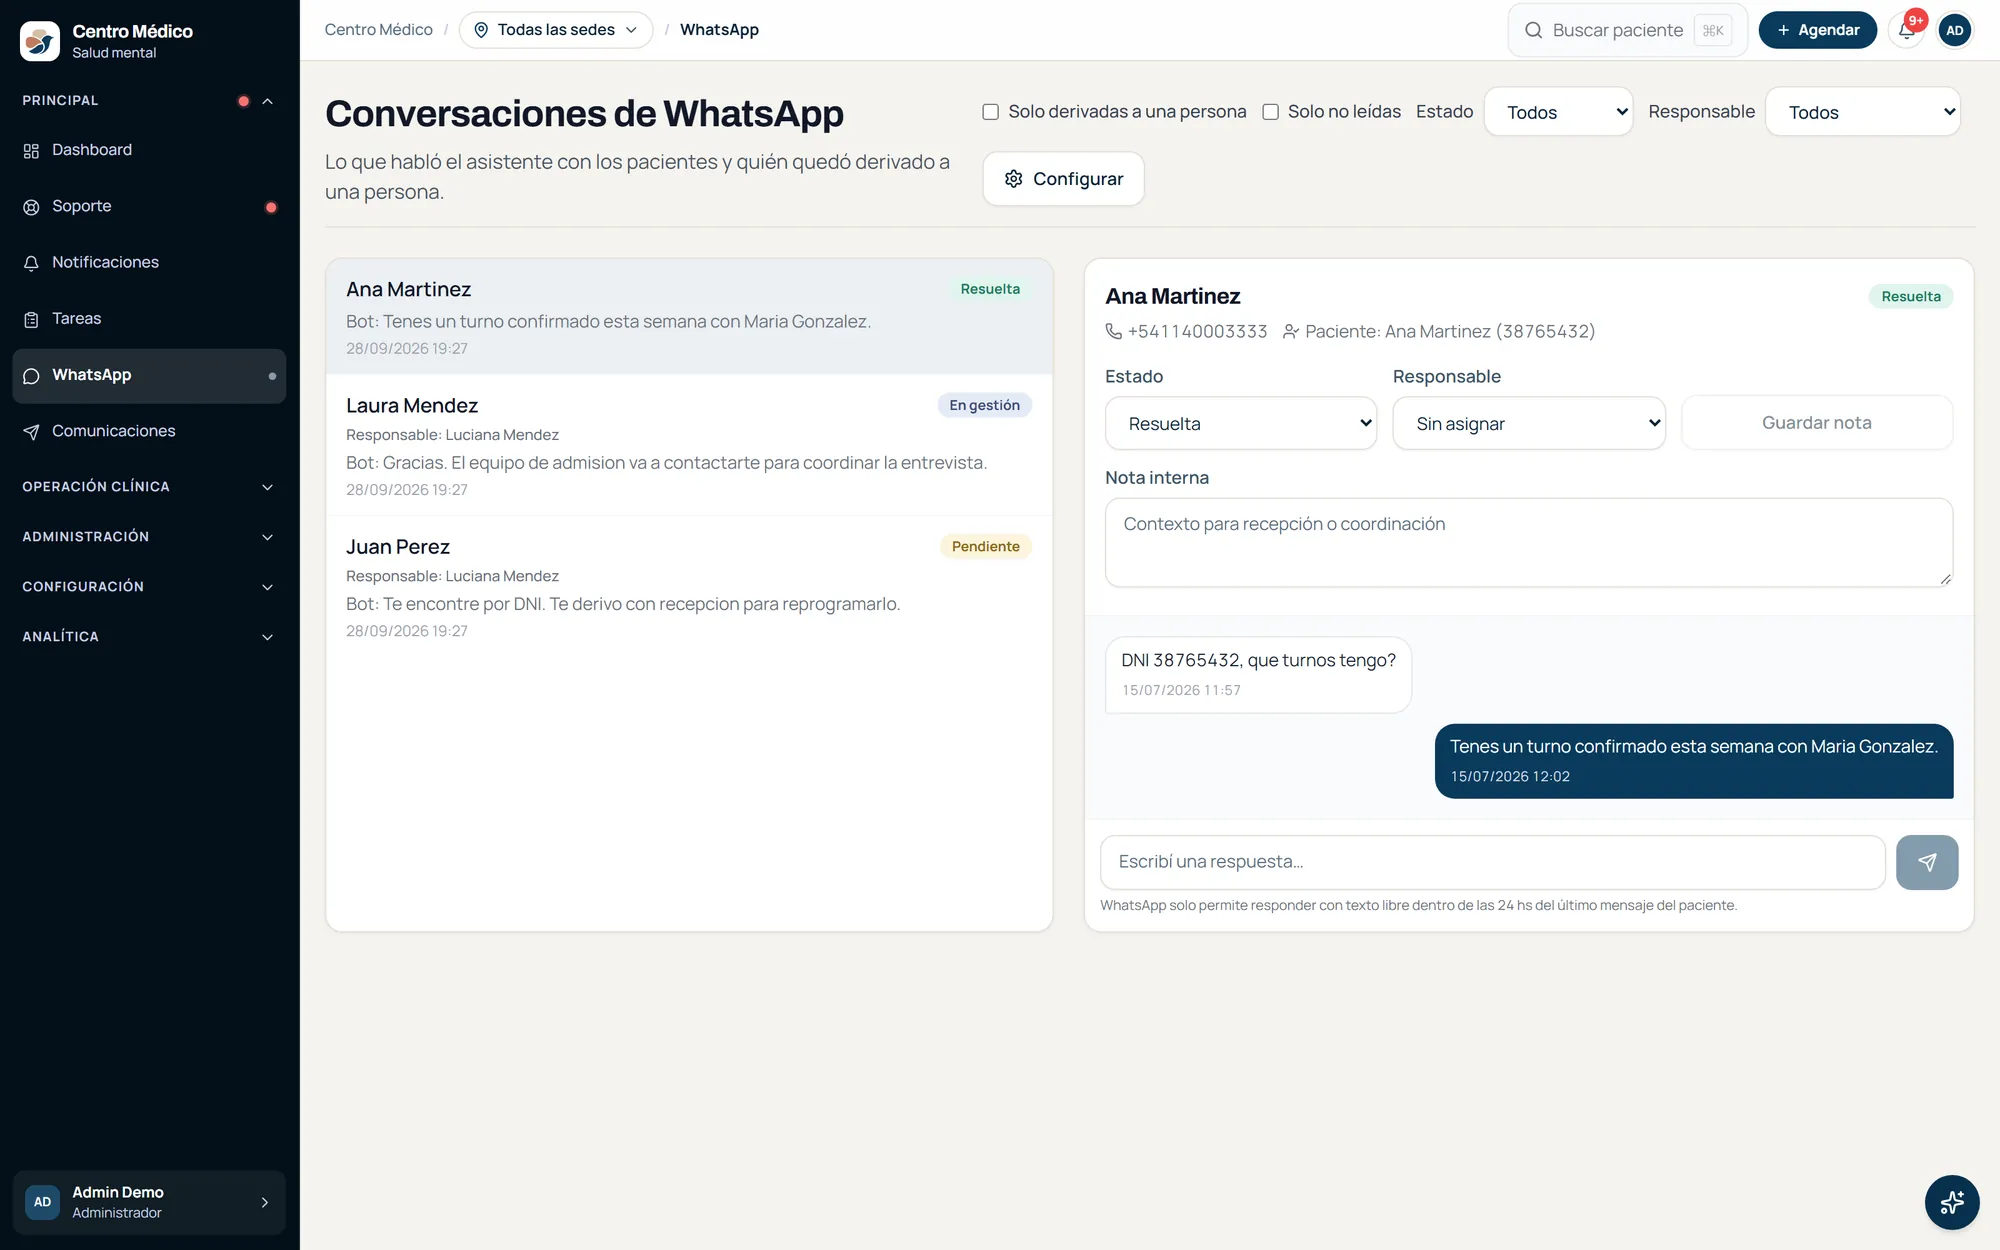
Task: Open the sparkle assistant floating button
Action: (1952, 1202)
